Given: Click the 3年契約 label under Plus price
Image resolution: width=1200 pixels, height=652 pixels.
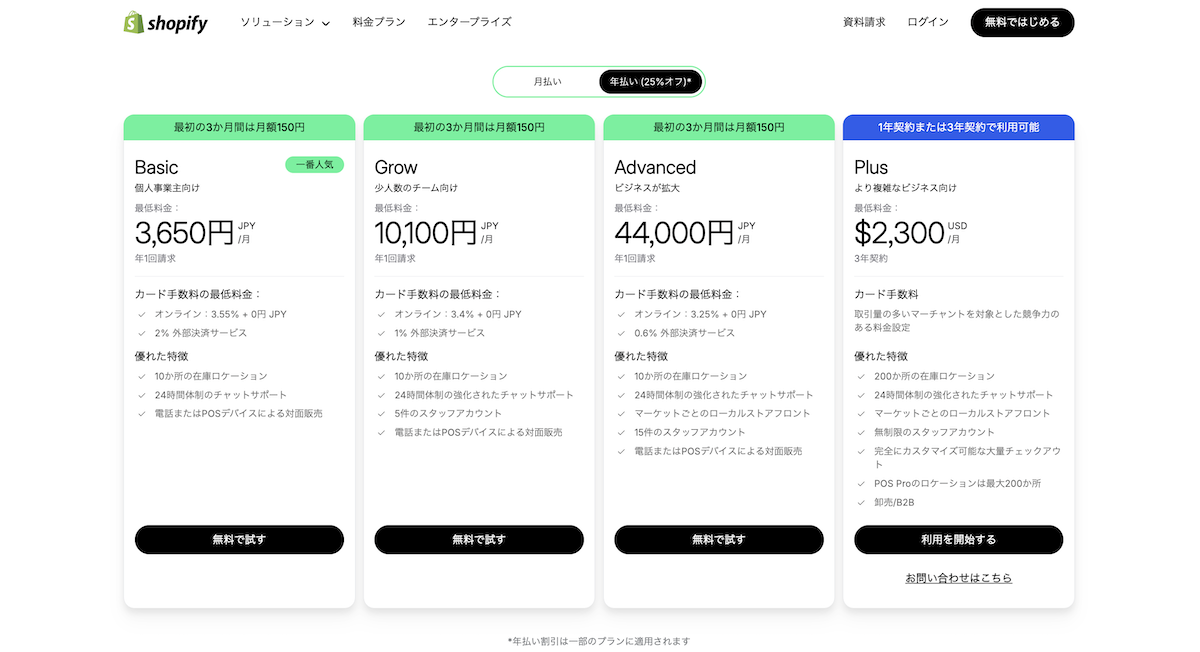Looking at the screenshot, I should 872,259.
